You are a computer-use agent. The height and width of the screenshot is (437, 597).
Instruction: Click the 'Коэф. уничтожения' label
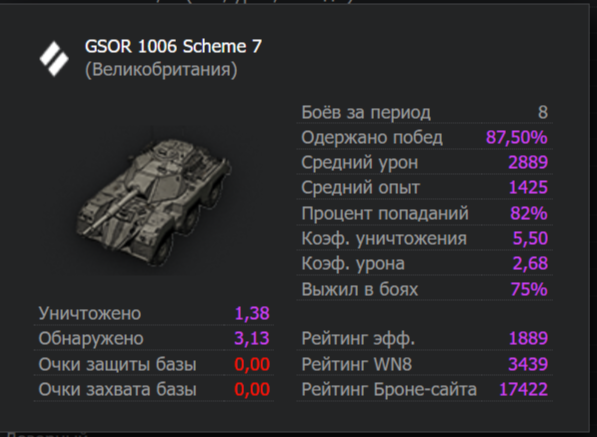(x=384, y=239)
